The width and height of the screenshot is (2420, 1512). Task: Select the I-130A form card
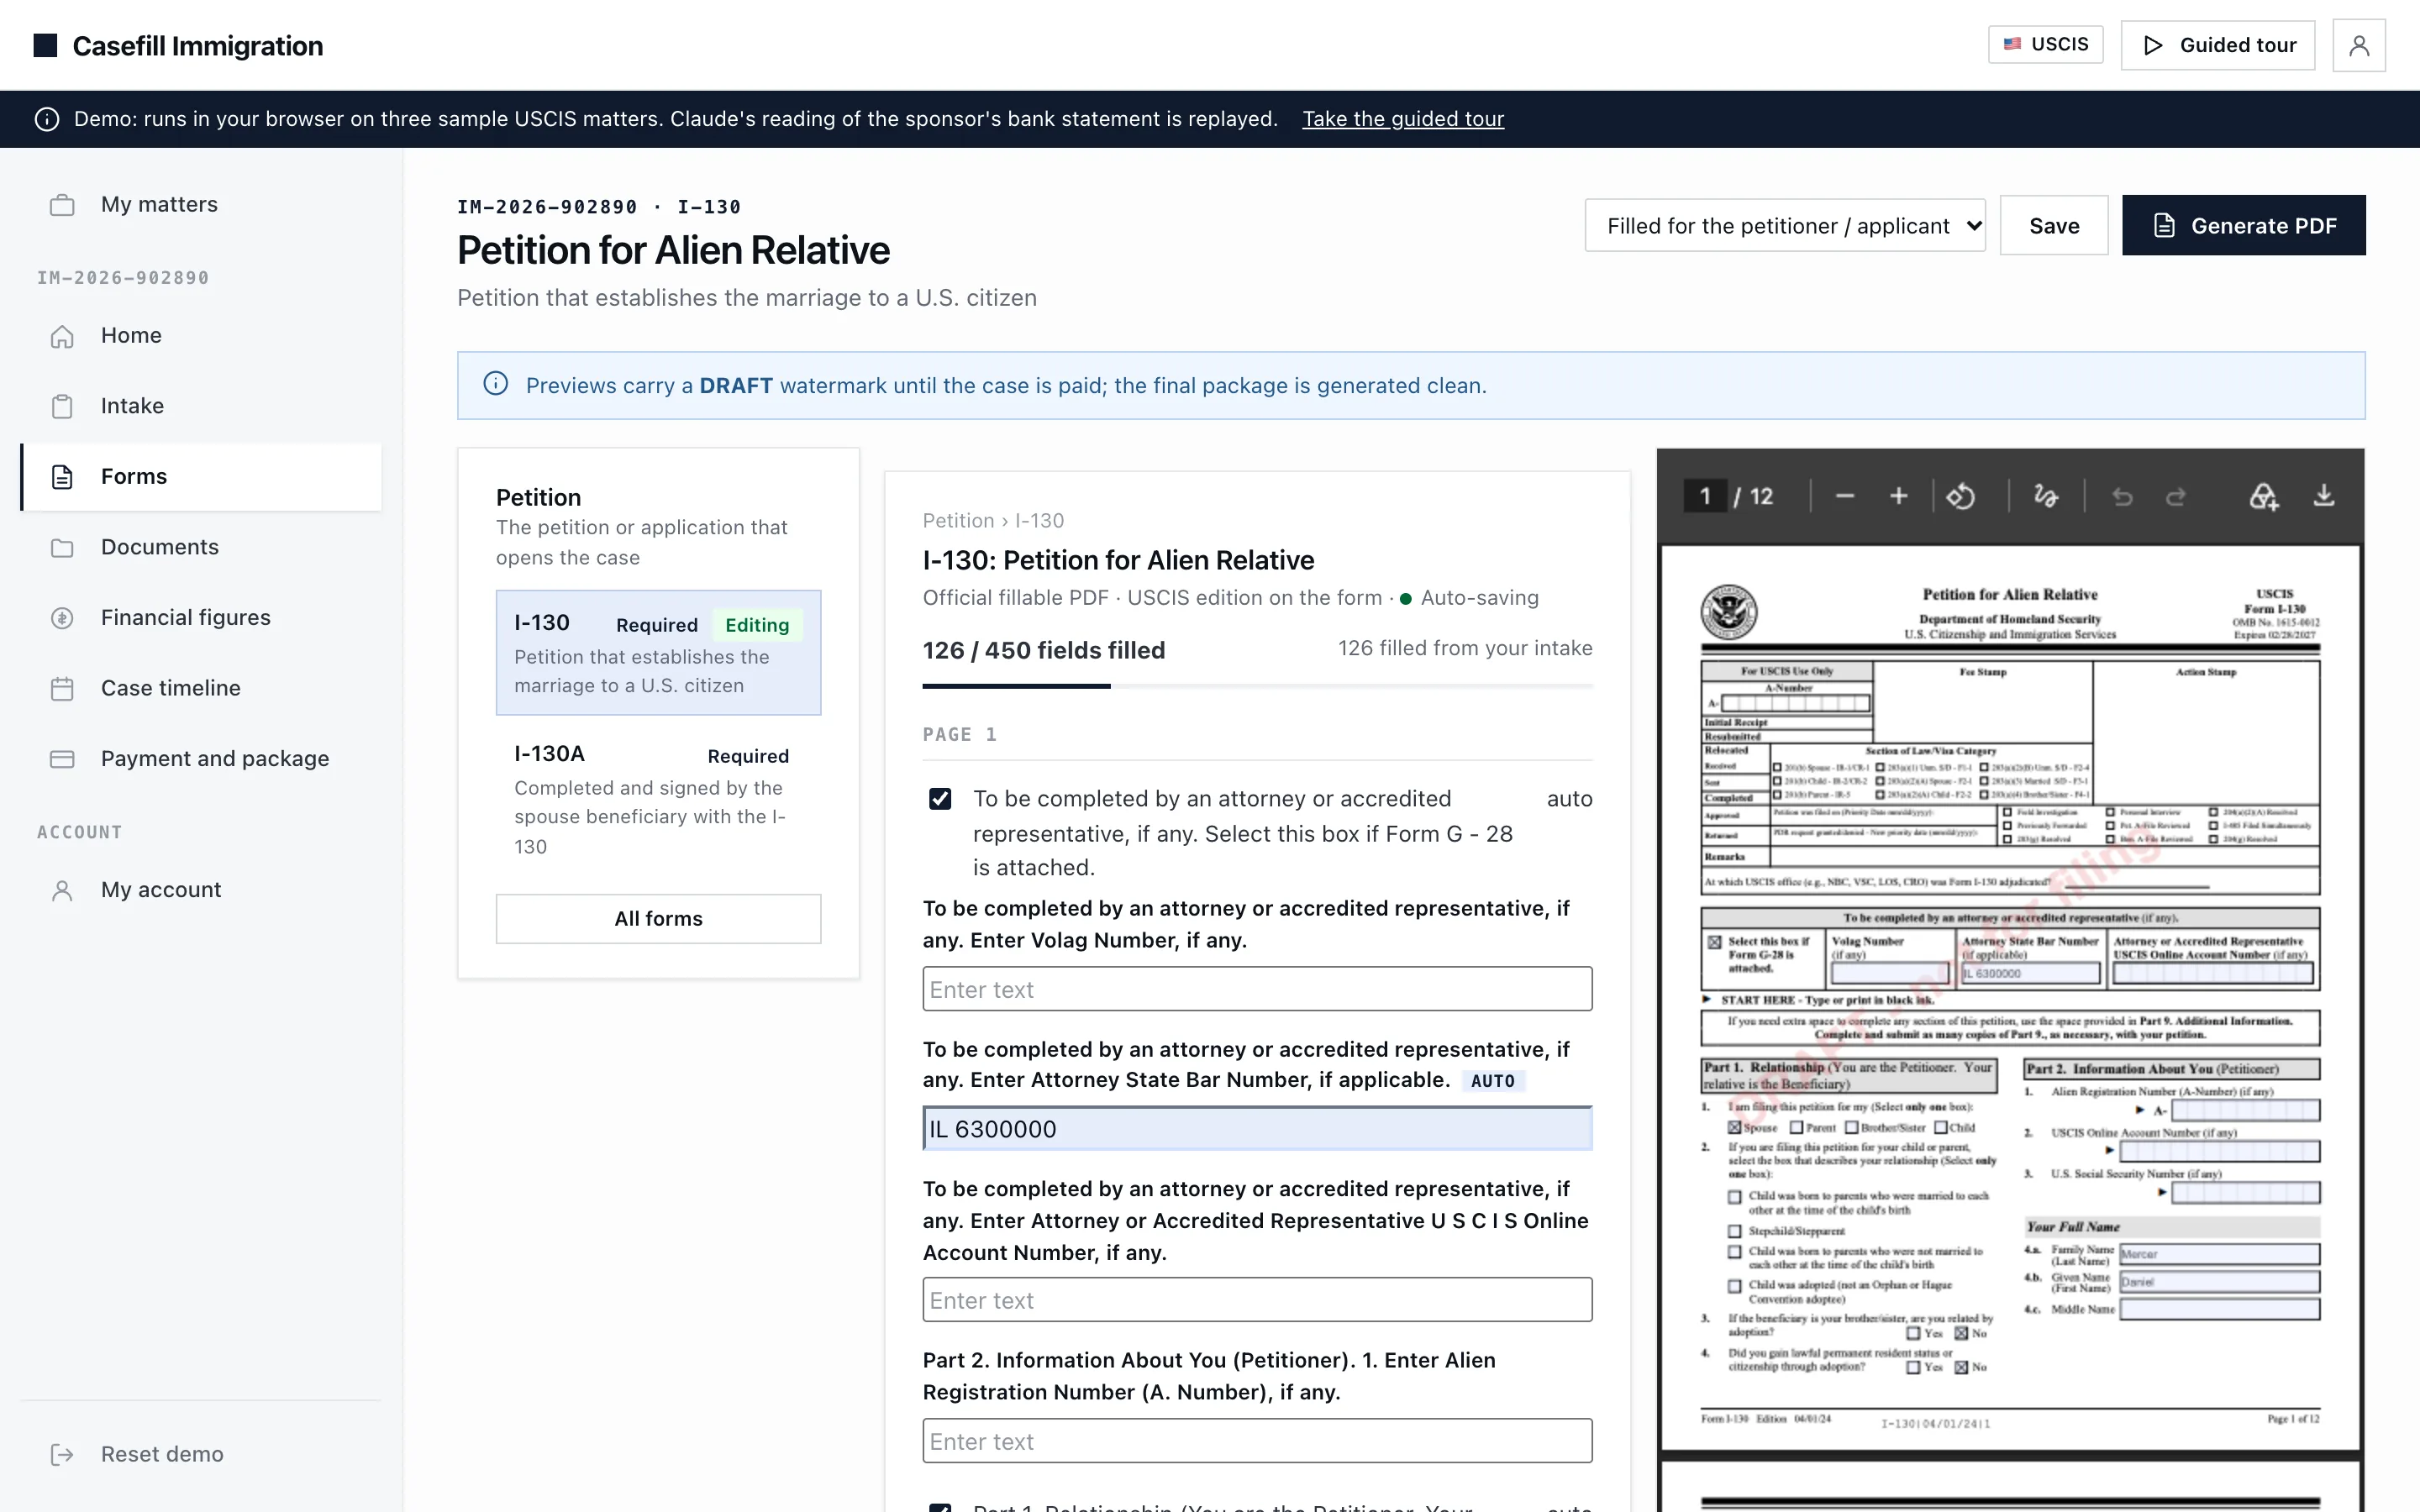(x=658, y=798)
